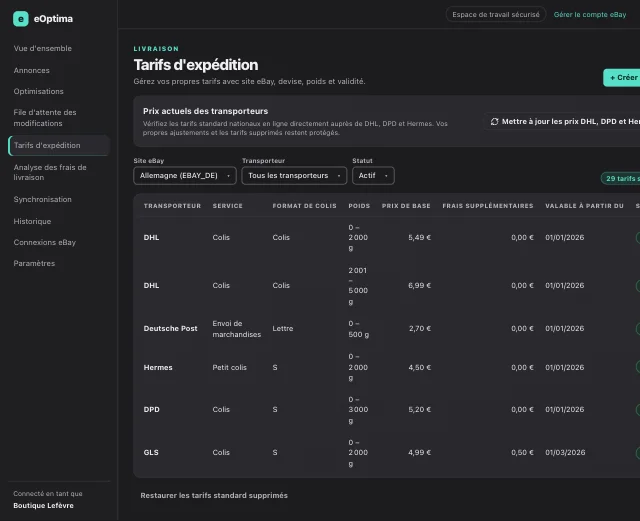Open the Site eBay dropdown
Screen dimensions: 640x521
click(x=185, y=176)
